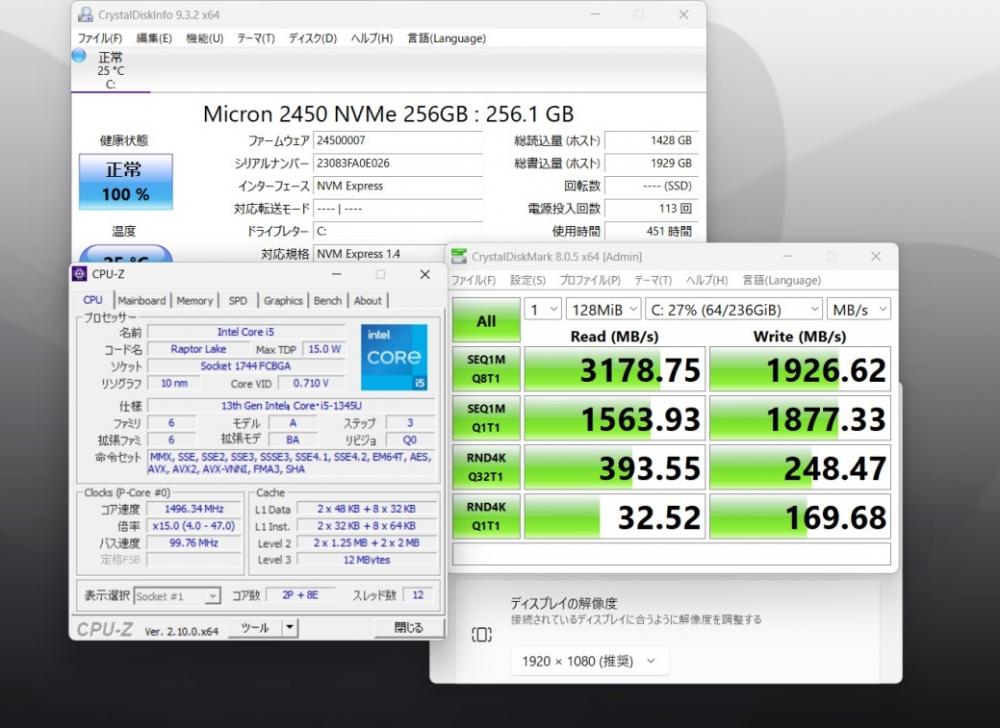The height and width of the screenshot is (728, 1000).
Task: Open 言語(Language) menu in CrystalDiskInfo
Action: click(446, 38)
